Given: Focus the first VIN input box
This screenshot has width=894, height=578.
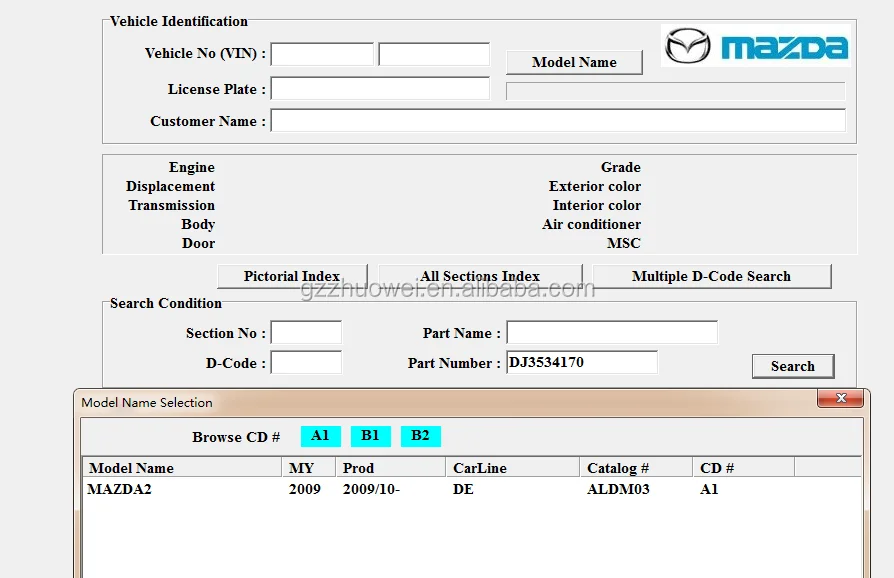Looking at the screenshot, I should coord(322,54).
